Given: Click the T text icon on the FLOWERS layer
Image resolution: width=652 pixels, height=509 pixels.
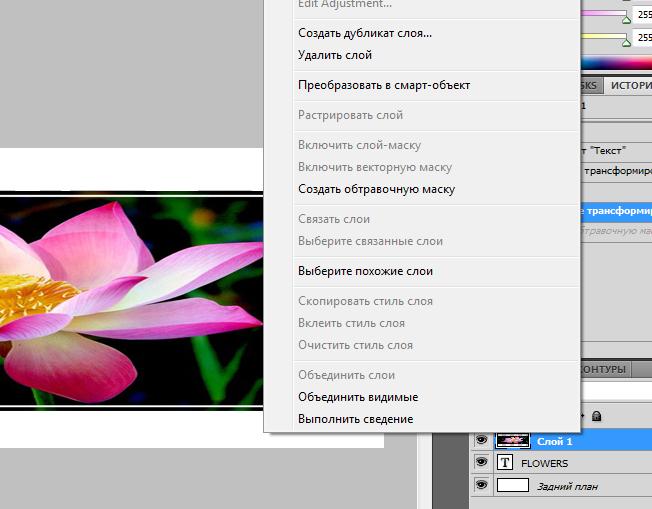Looking at the screenshot, I should pos(505,463).
